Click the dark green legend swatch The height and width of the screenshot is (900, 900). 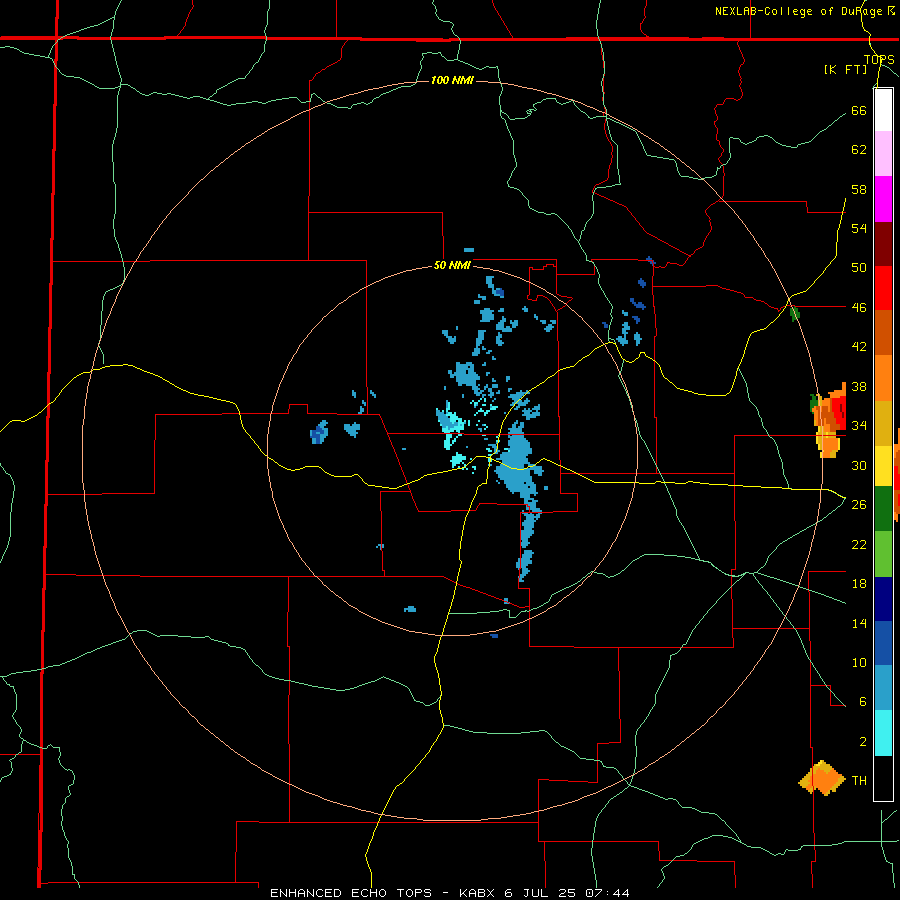pos(883,509)
